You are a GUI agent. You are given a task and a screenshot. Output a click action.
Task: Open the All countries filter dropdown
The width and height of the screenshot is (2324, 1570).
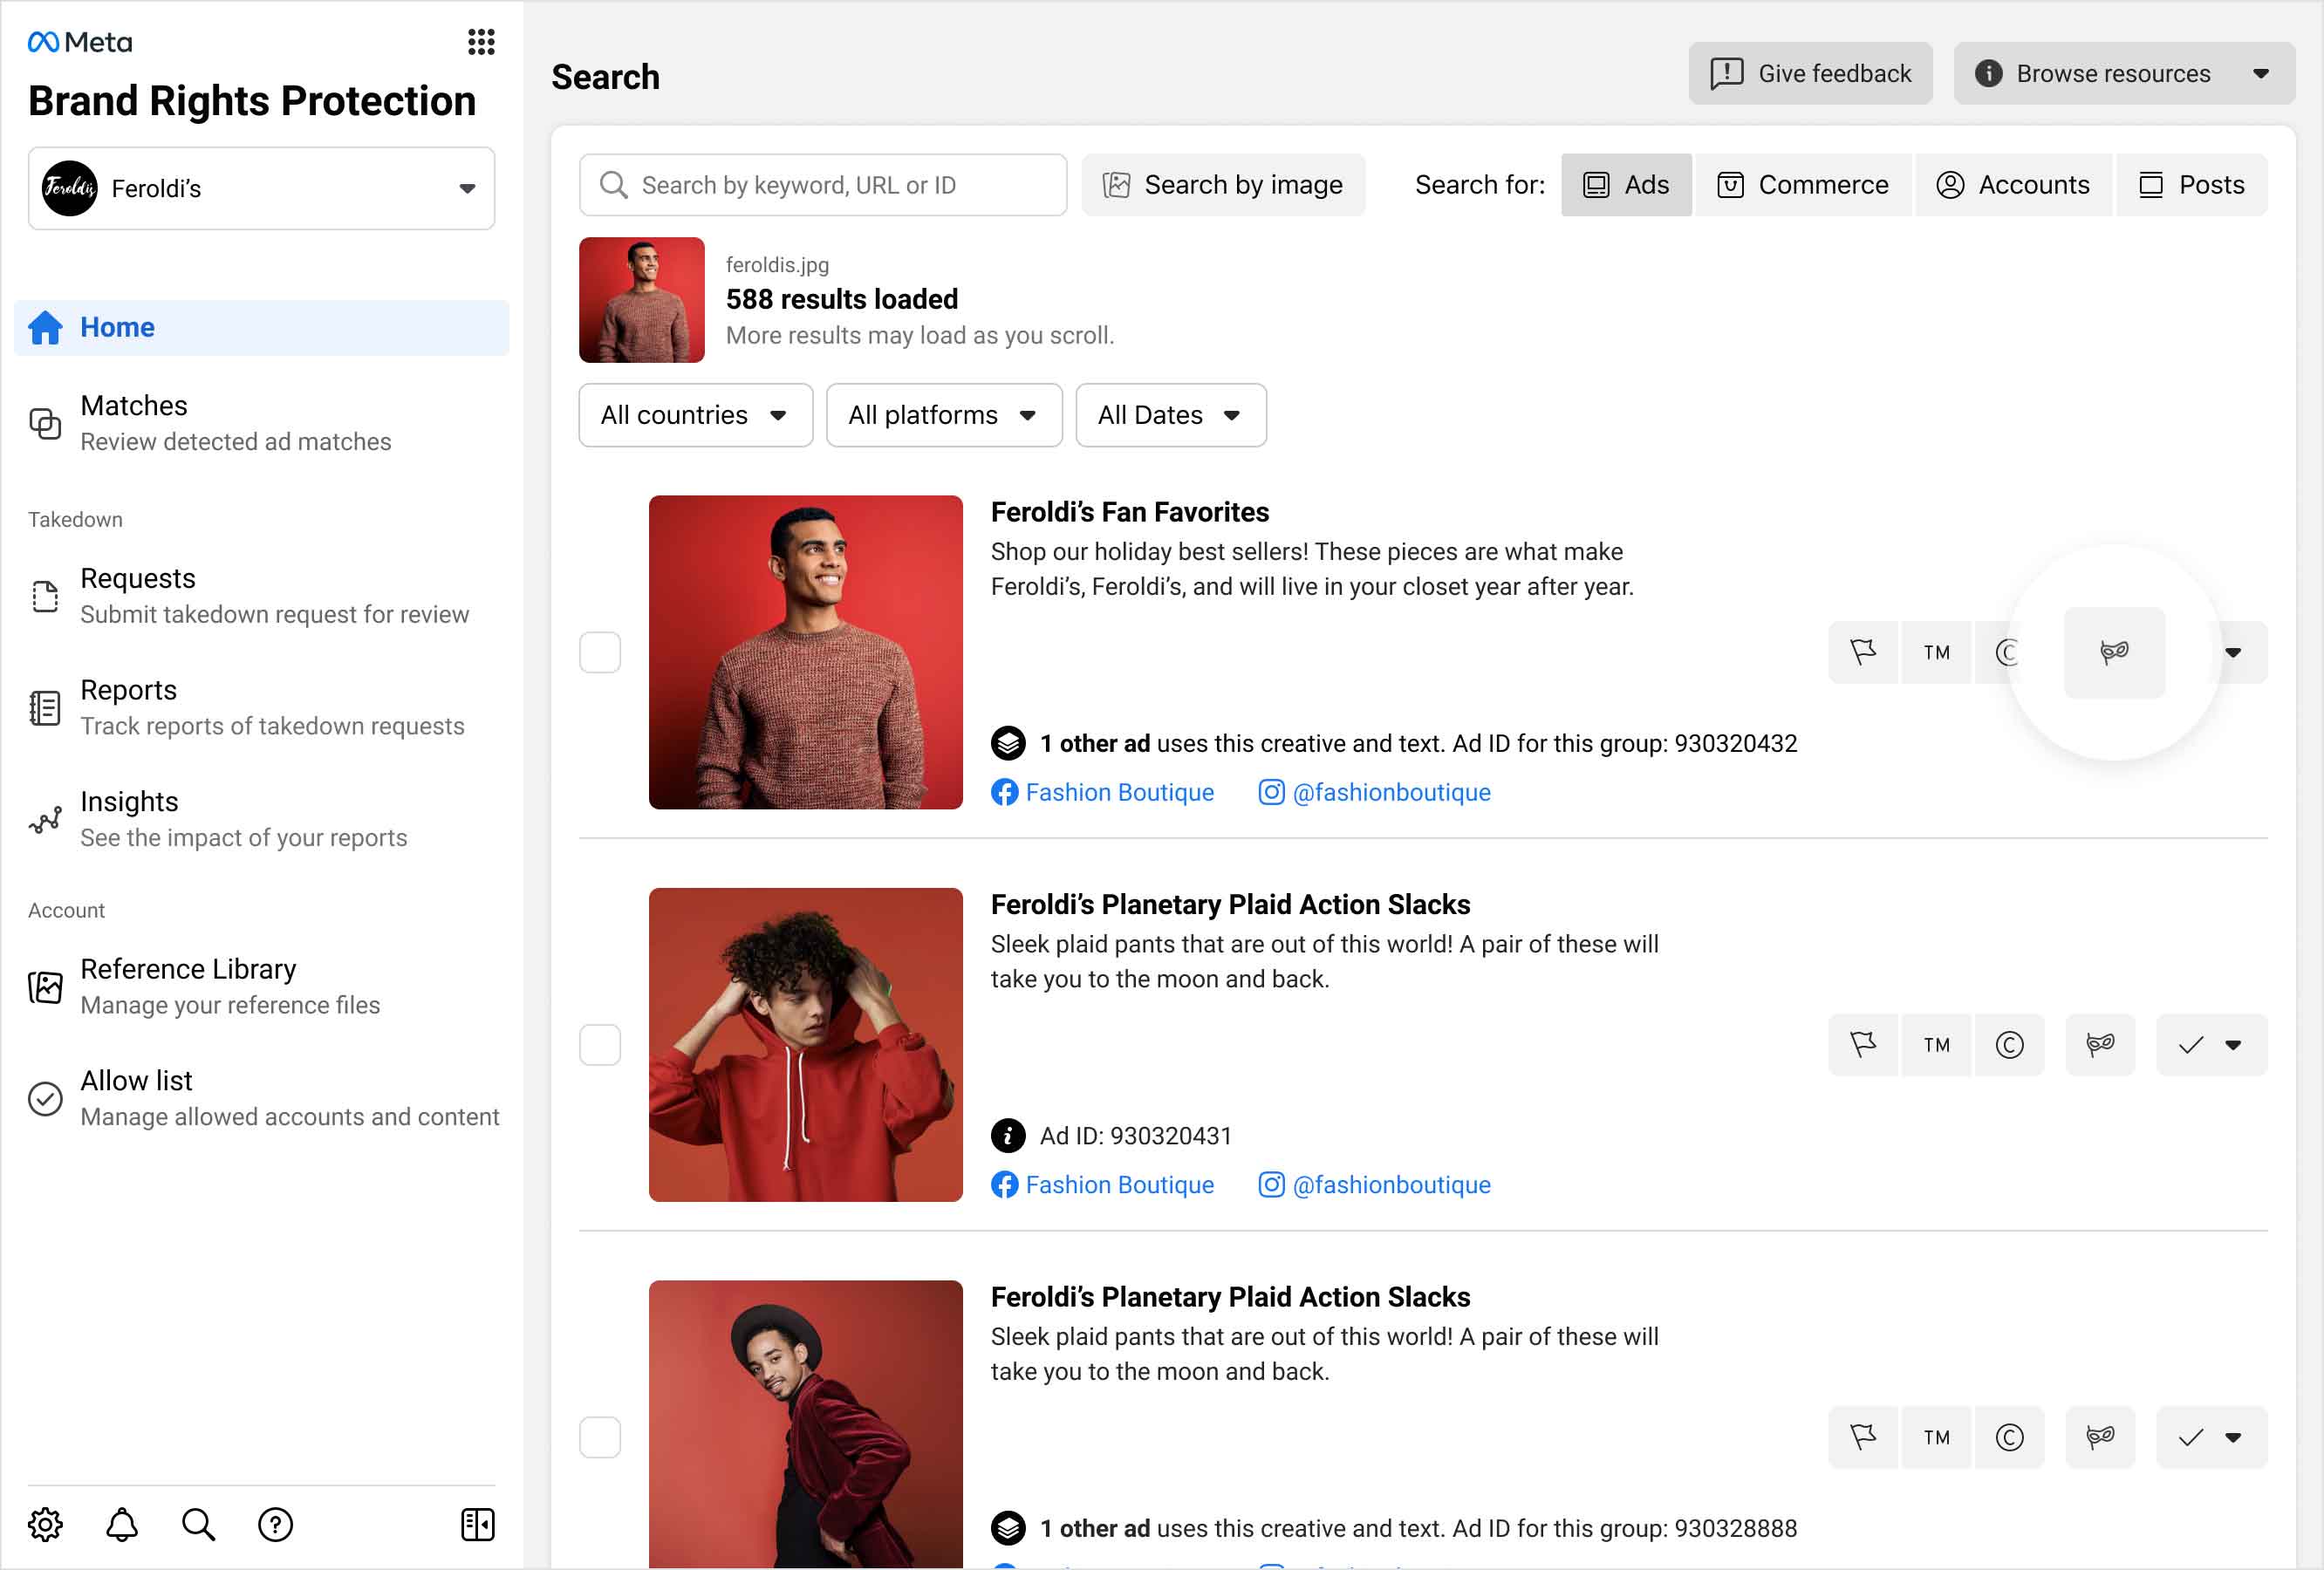point(695,415)
